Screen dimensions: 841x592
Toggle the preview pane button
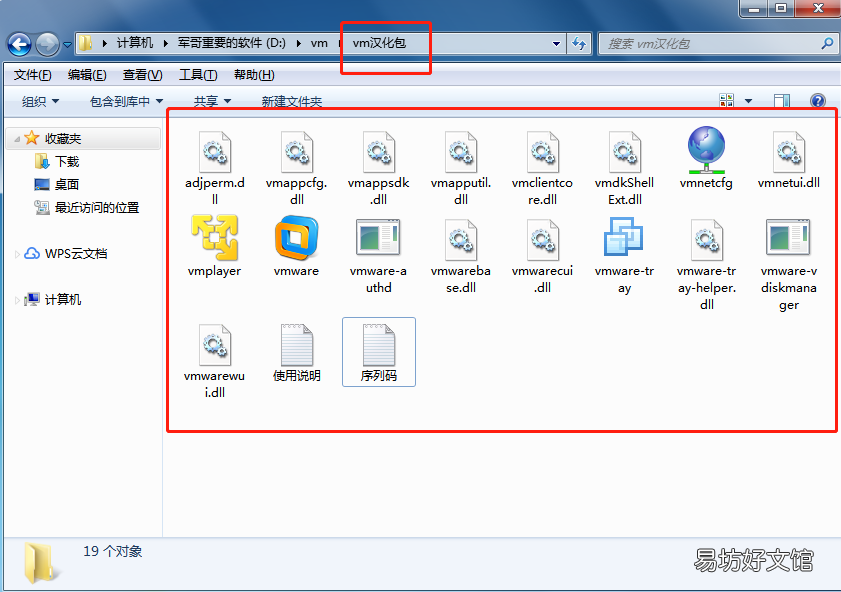[x=782, y=100]
